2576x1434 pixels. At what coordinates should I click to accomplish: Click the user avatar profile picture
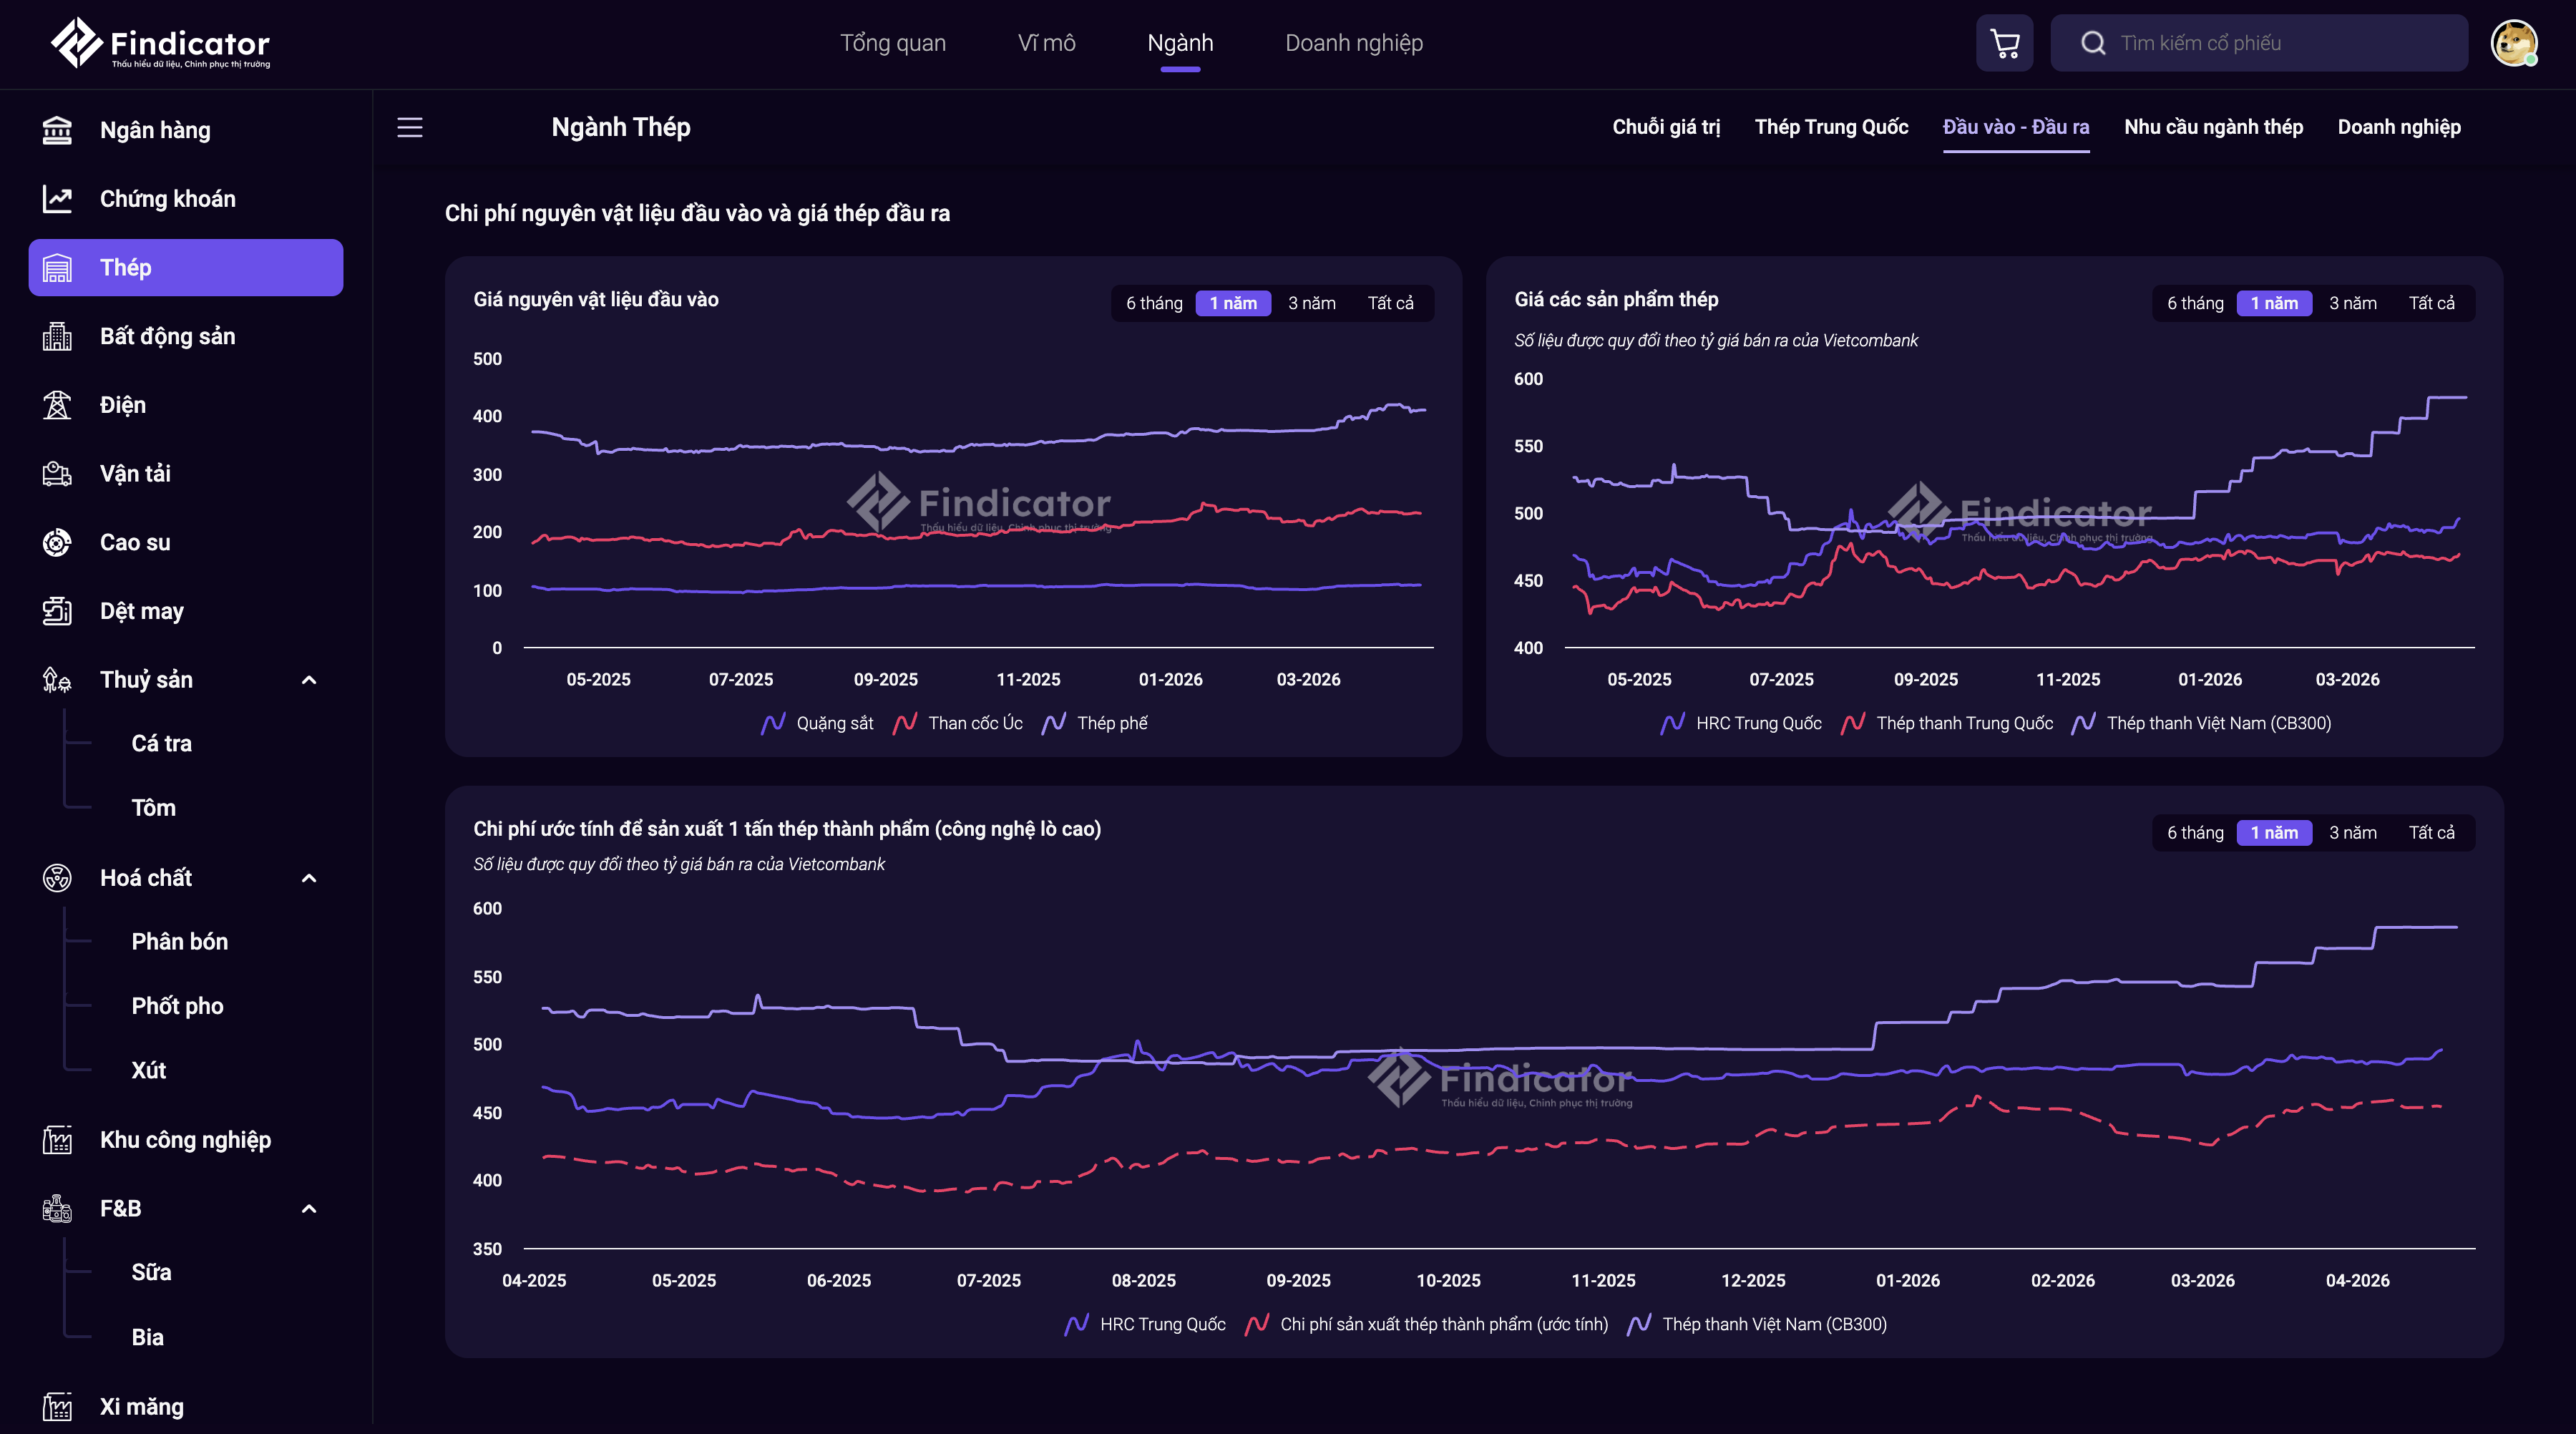2513,43
